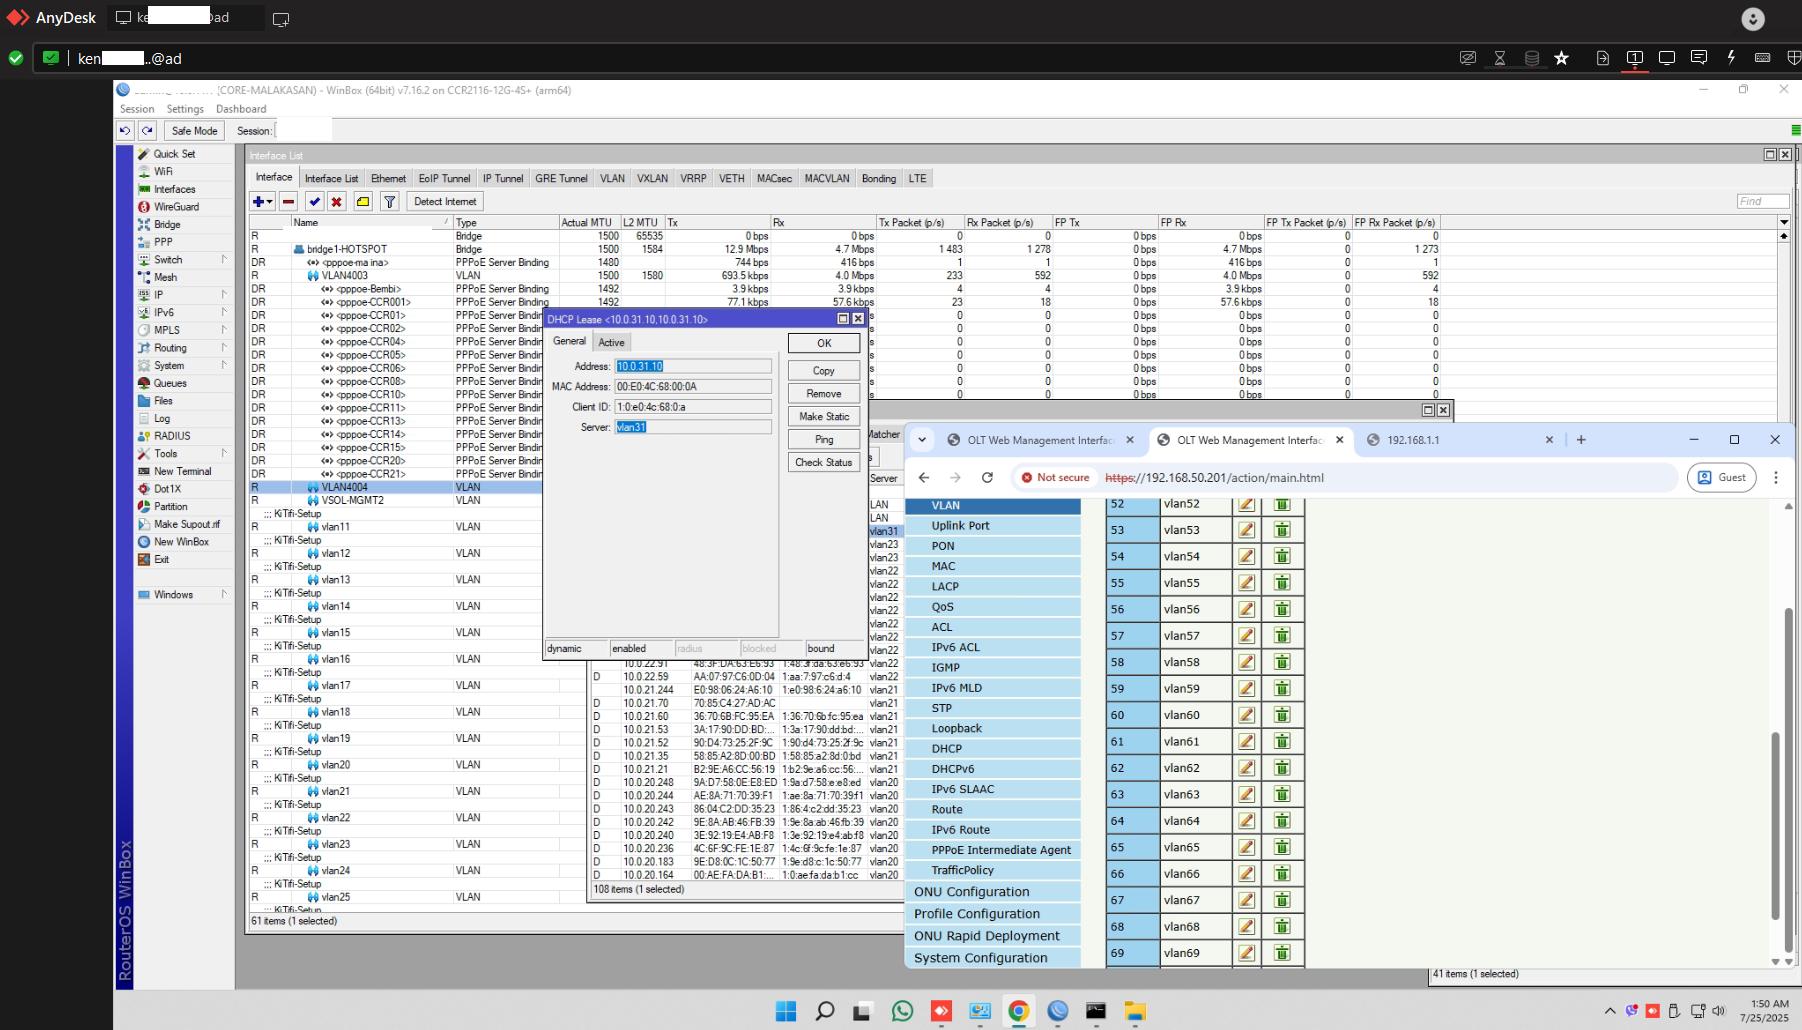Click the Chrome address bar URL
The height and width of the screenshot is (1030, 1802).
pyautogui.click(x=1214, y=478)
